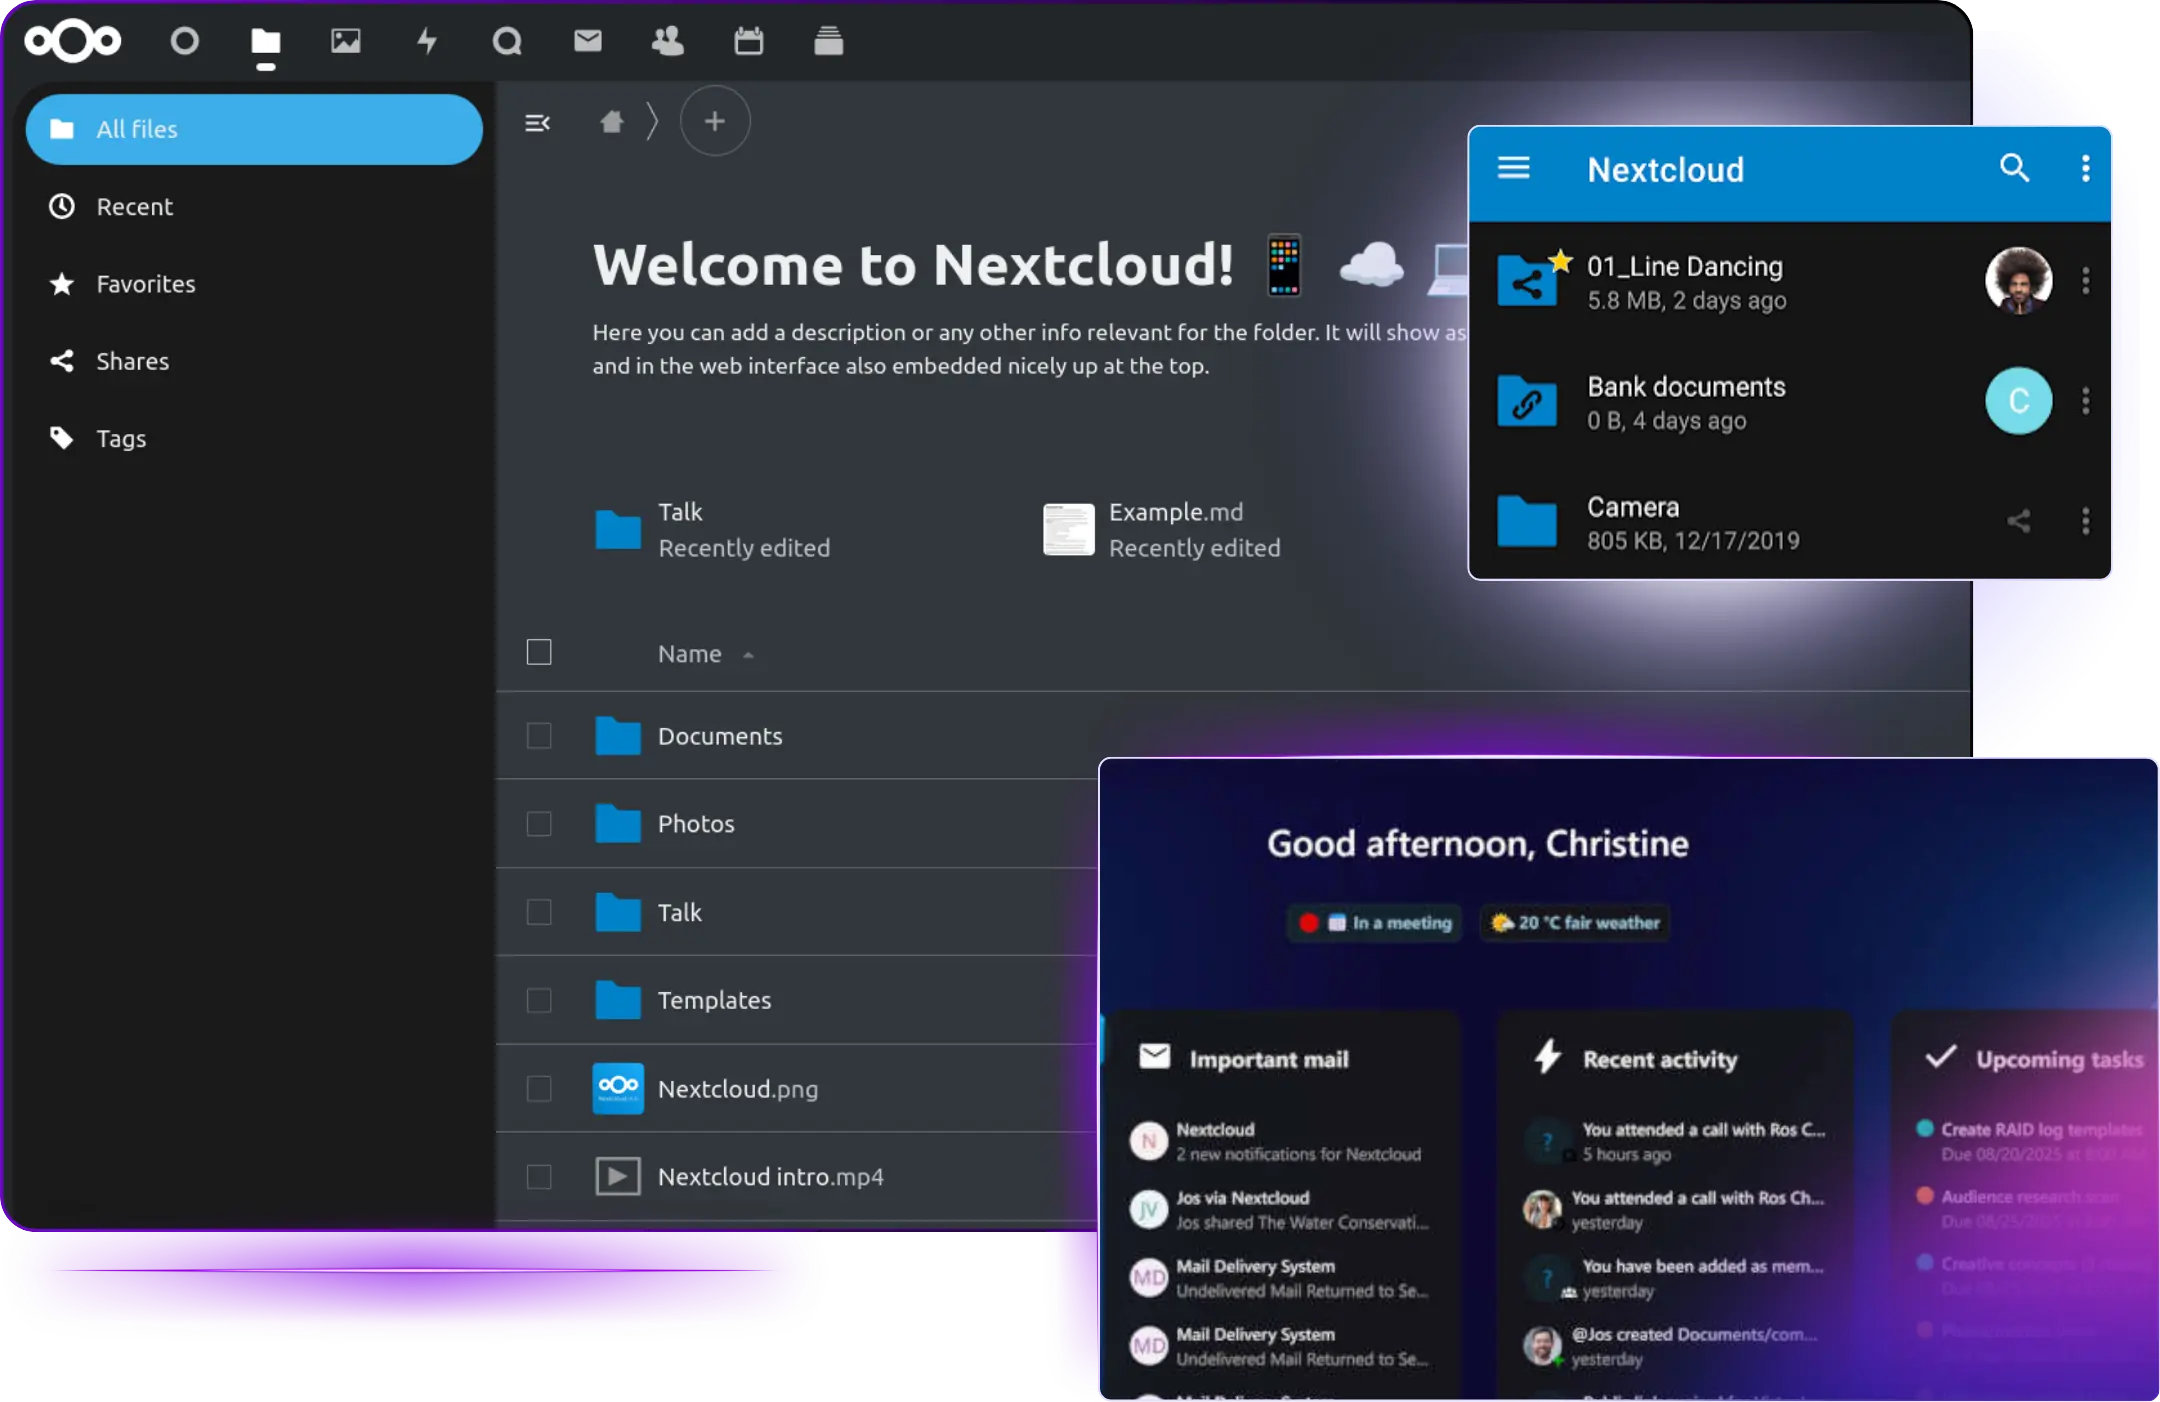Click avatar on 01_Line Dancing row

[x=2019, y=281]
